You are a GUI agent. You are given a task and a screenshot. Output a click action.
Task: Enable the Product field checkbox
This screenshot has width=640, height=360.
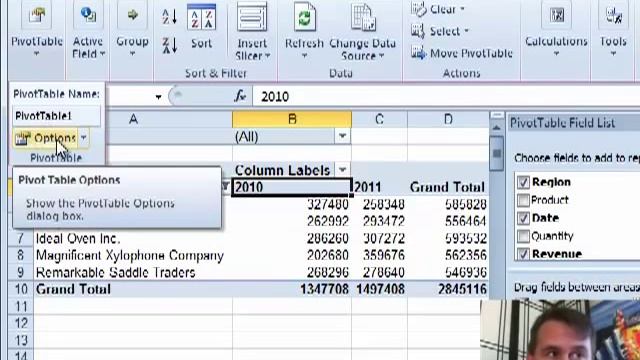(x=523, y=200)
